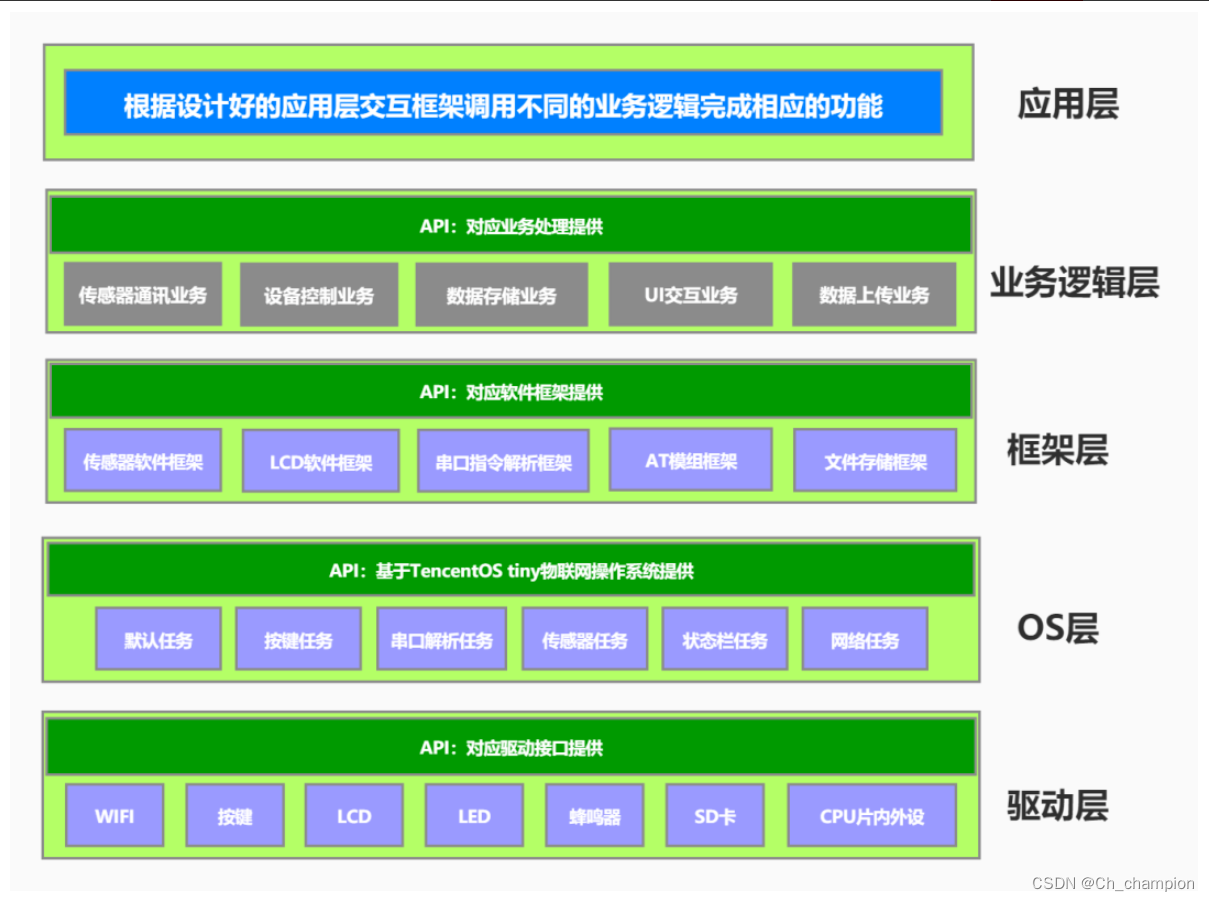Select the 数据上传业务 block
This screenshot has width=1209, height=901.
[x=875, y=294]
